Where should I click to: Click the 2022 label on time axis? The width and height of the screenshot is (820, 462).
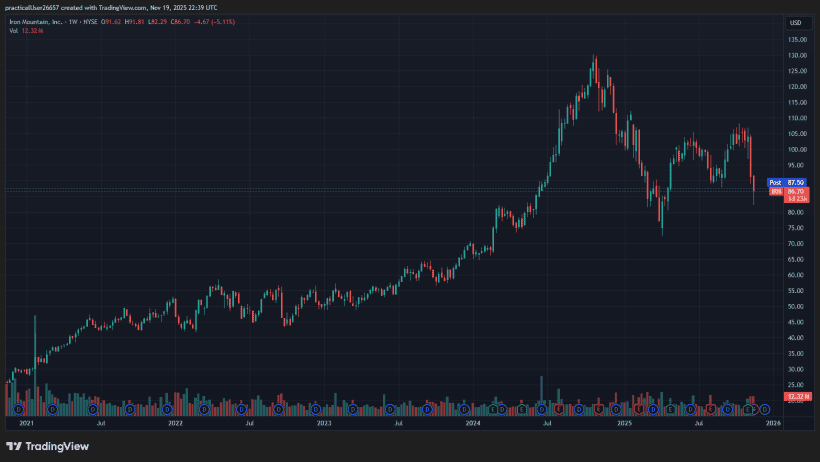point(175,424)
